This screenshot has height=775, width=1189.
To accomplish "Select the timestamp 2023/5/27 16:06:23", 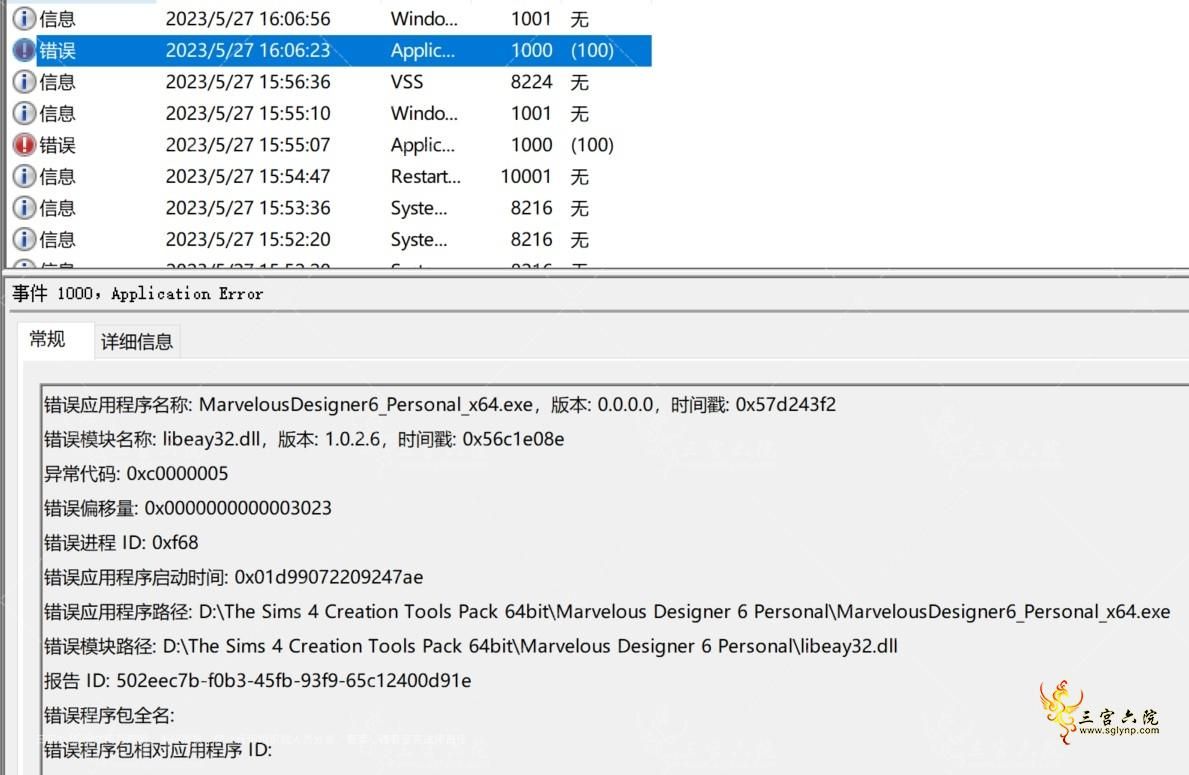I will pyautogui.click(x=248, y=50).
